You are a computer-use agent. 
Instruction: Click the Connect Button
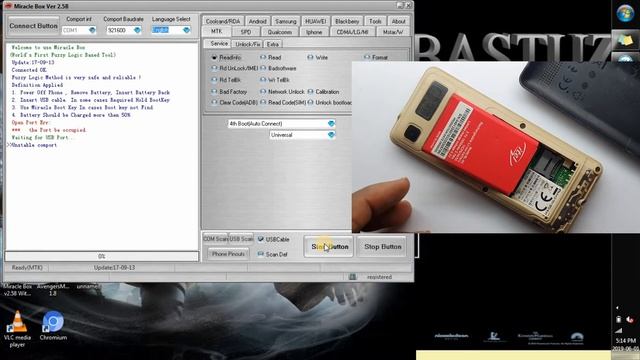[33, 26]
